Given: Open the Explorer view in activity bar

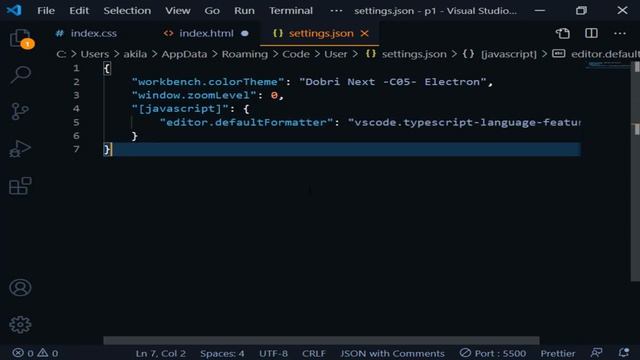Looking at the screenshot, I should click(x=20, y=38).
